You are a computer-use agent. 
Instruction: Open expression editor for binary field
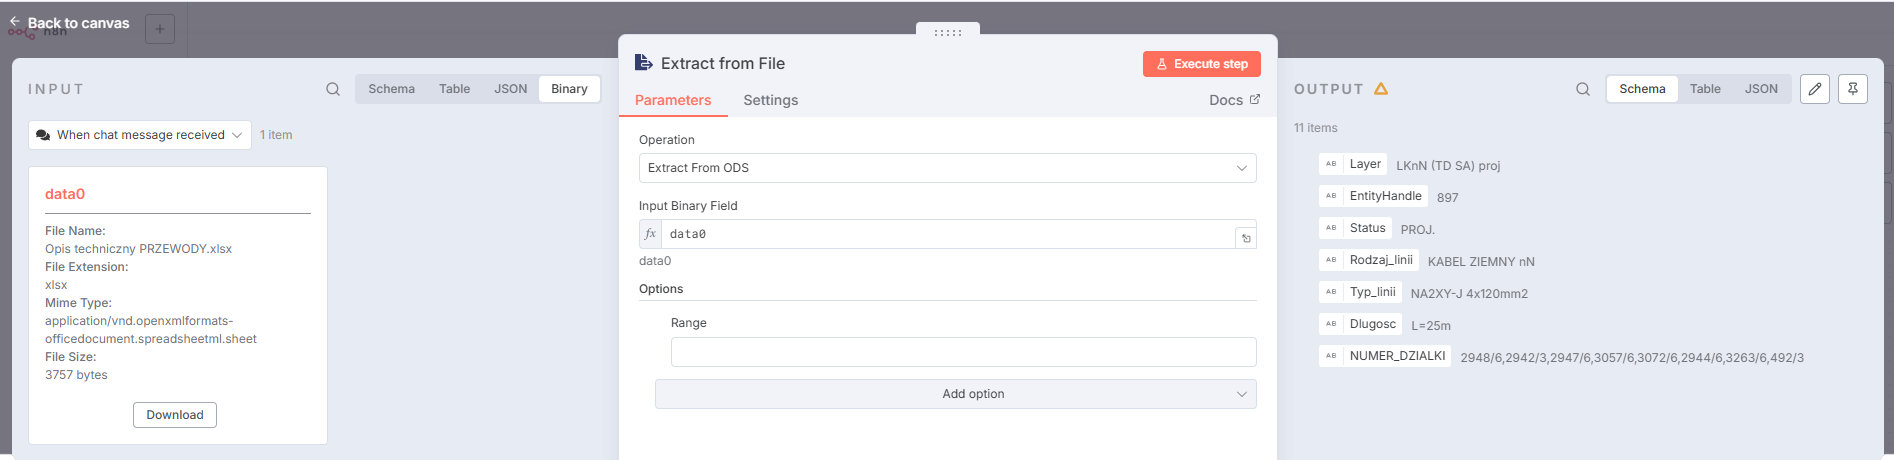[1246, 238]
